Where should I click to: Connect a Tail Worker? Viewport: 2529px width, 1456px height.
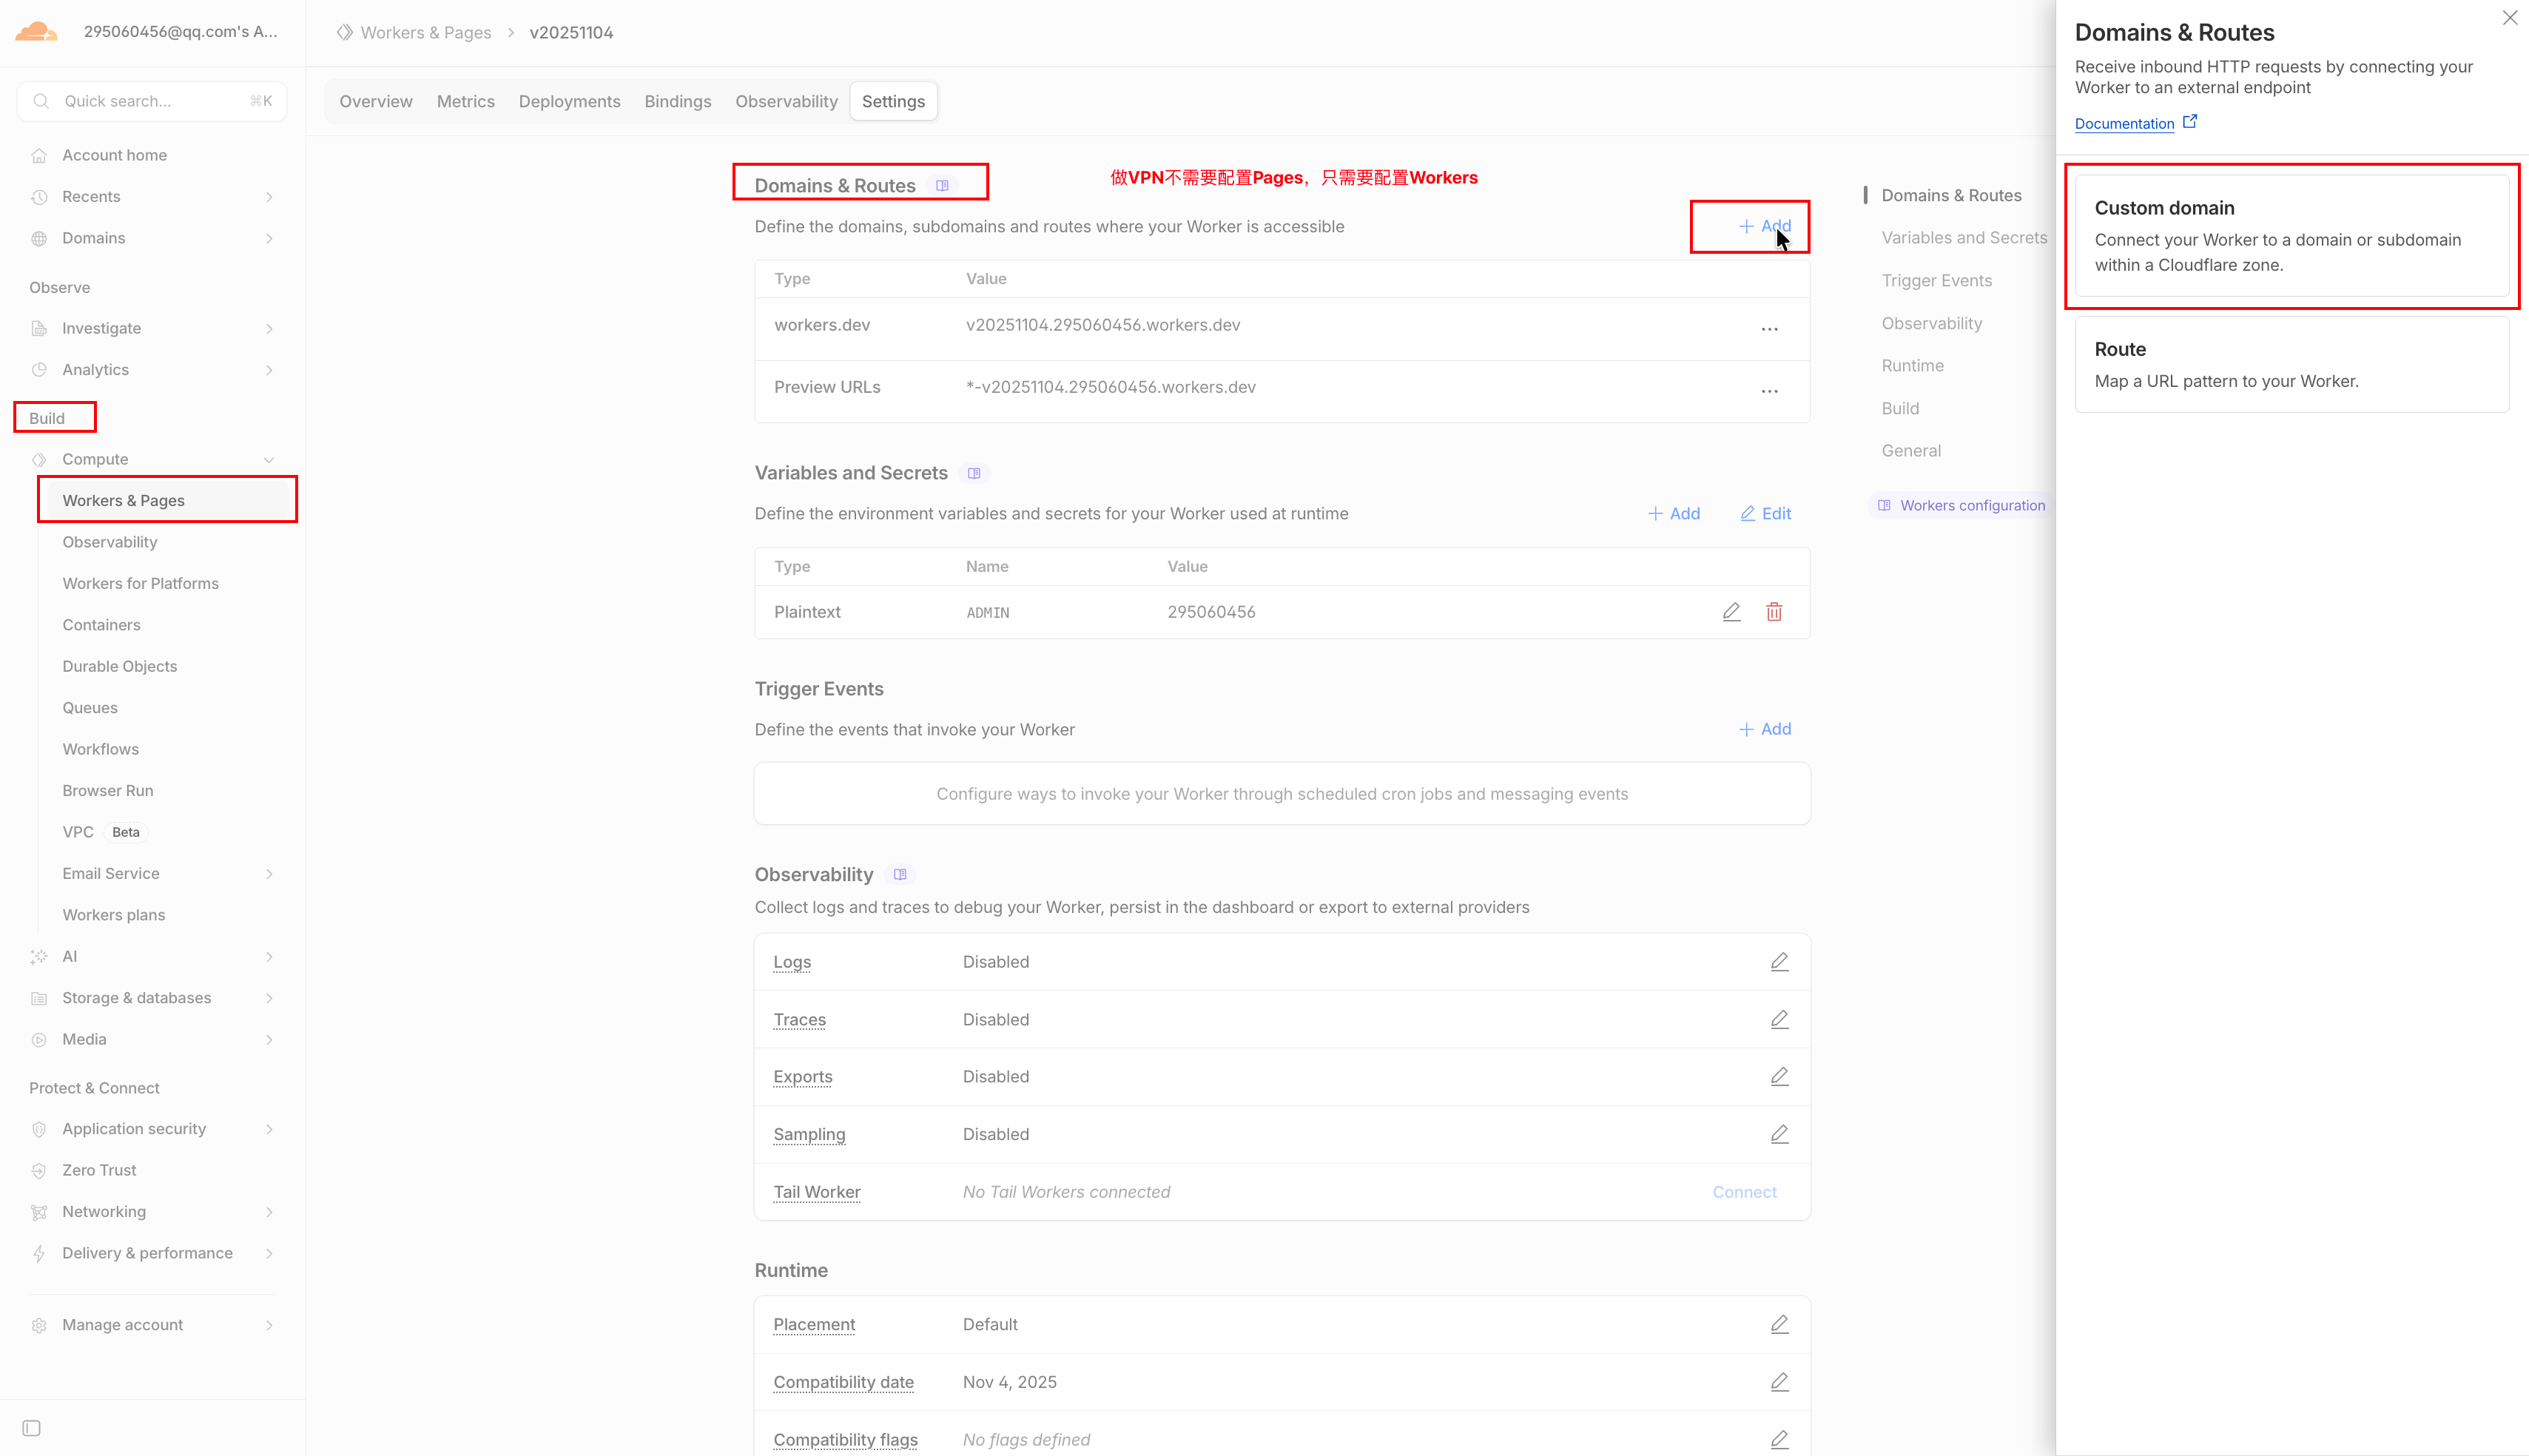[1745, 1192]
